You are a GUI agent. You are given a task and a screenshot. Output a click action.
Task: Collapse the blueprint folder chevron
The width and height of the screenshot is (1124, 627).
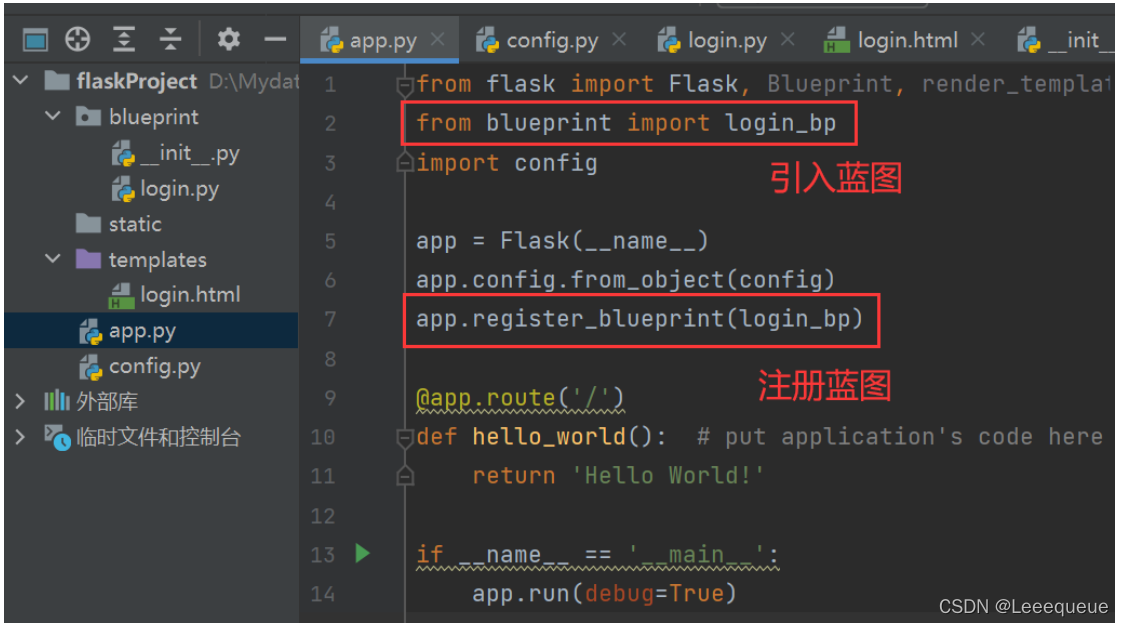(53, 115)
